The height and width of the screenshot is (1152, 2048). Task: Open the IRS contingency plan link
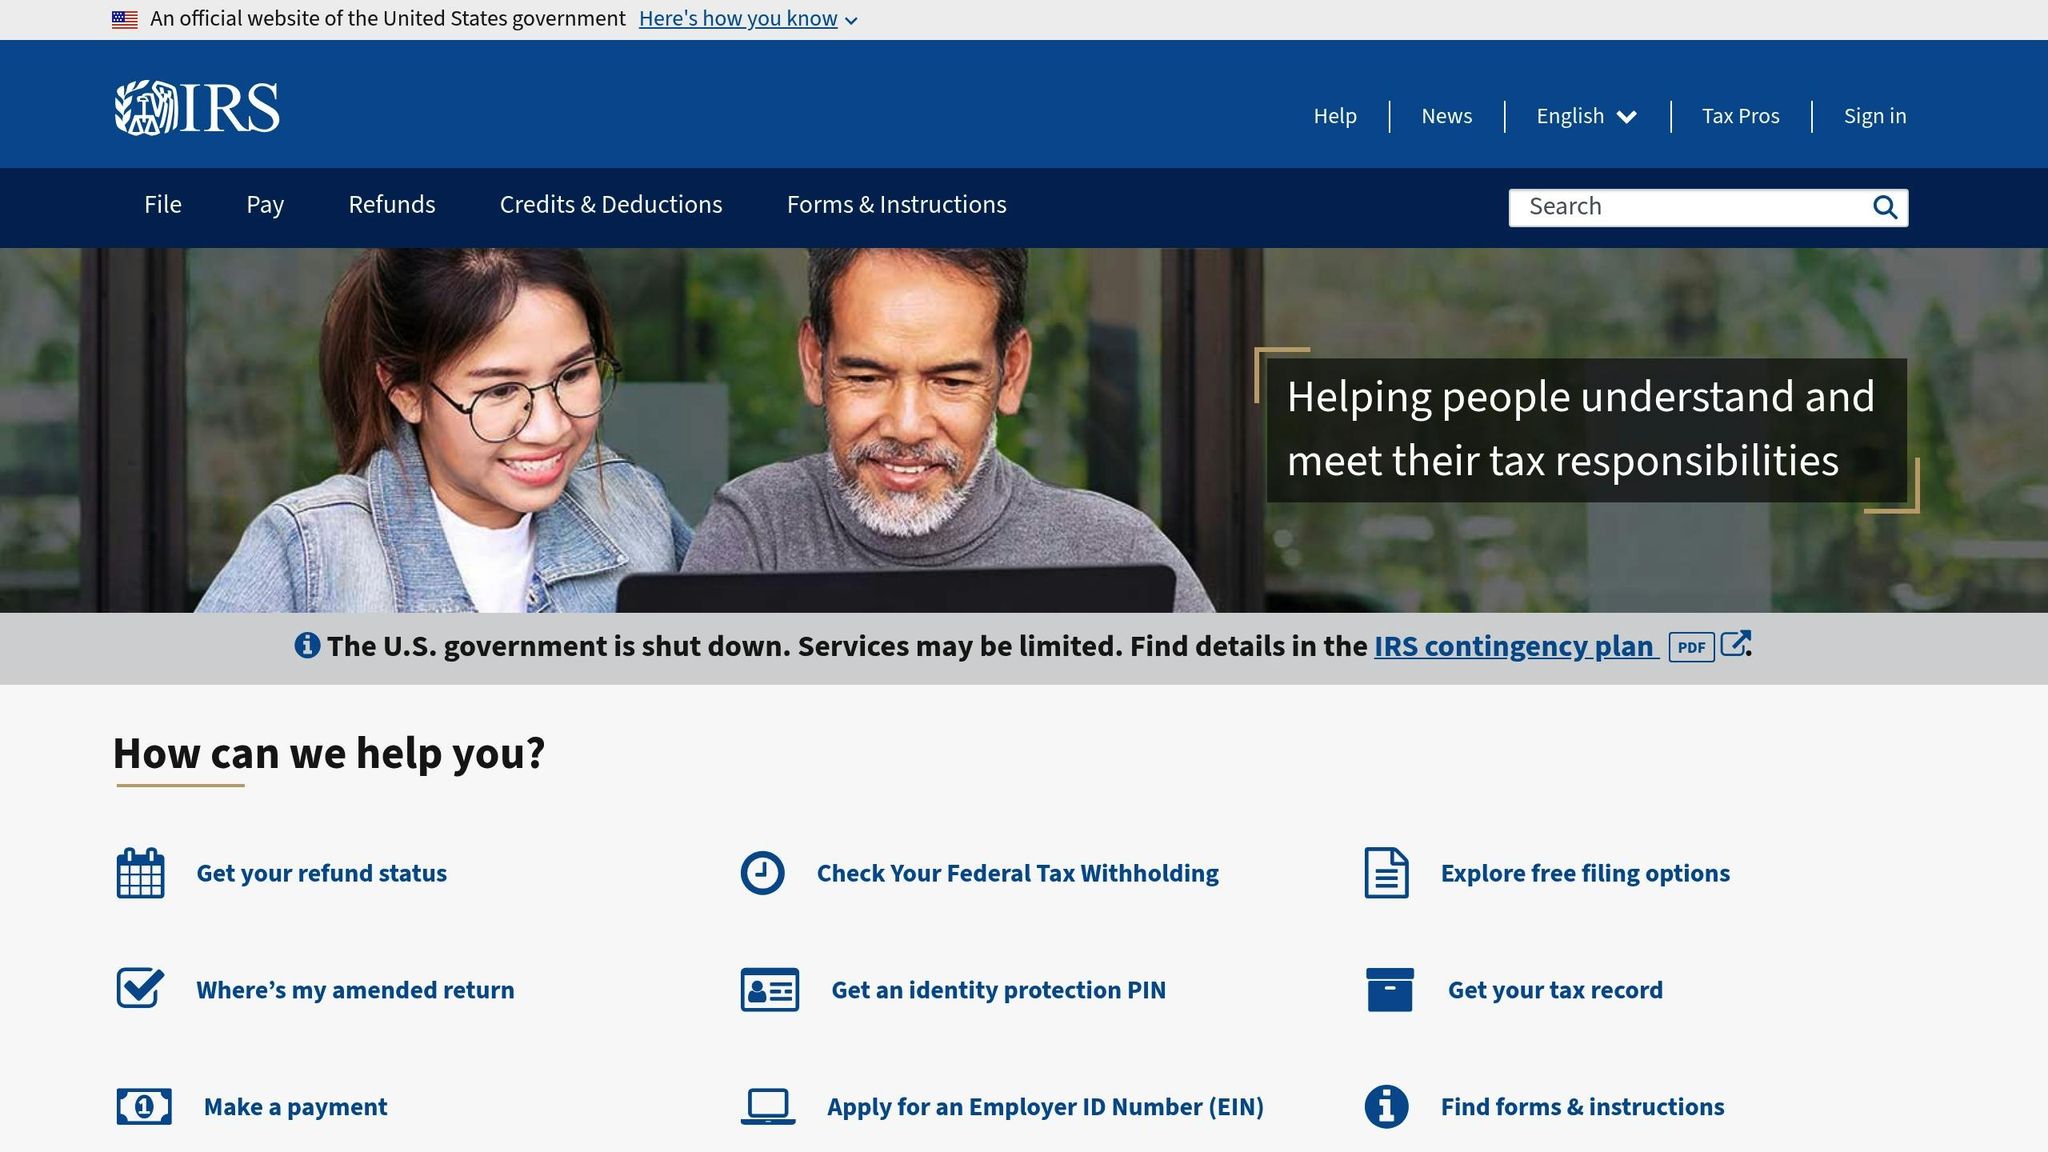pyautogui.click(x=1514, y=646)
